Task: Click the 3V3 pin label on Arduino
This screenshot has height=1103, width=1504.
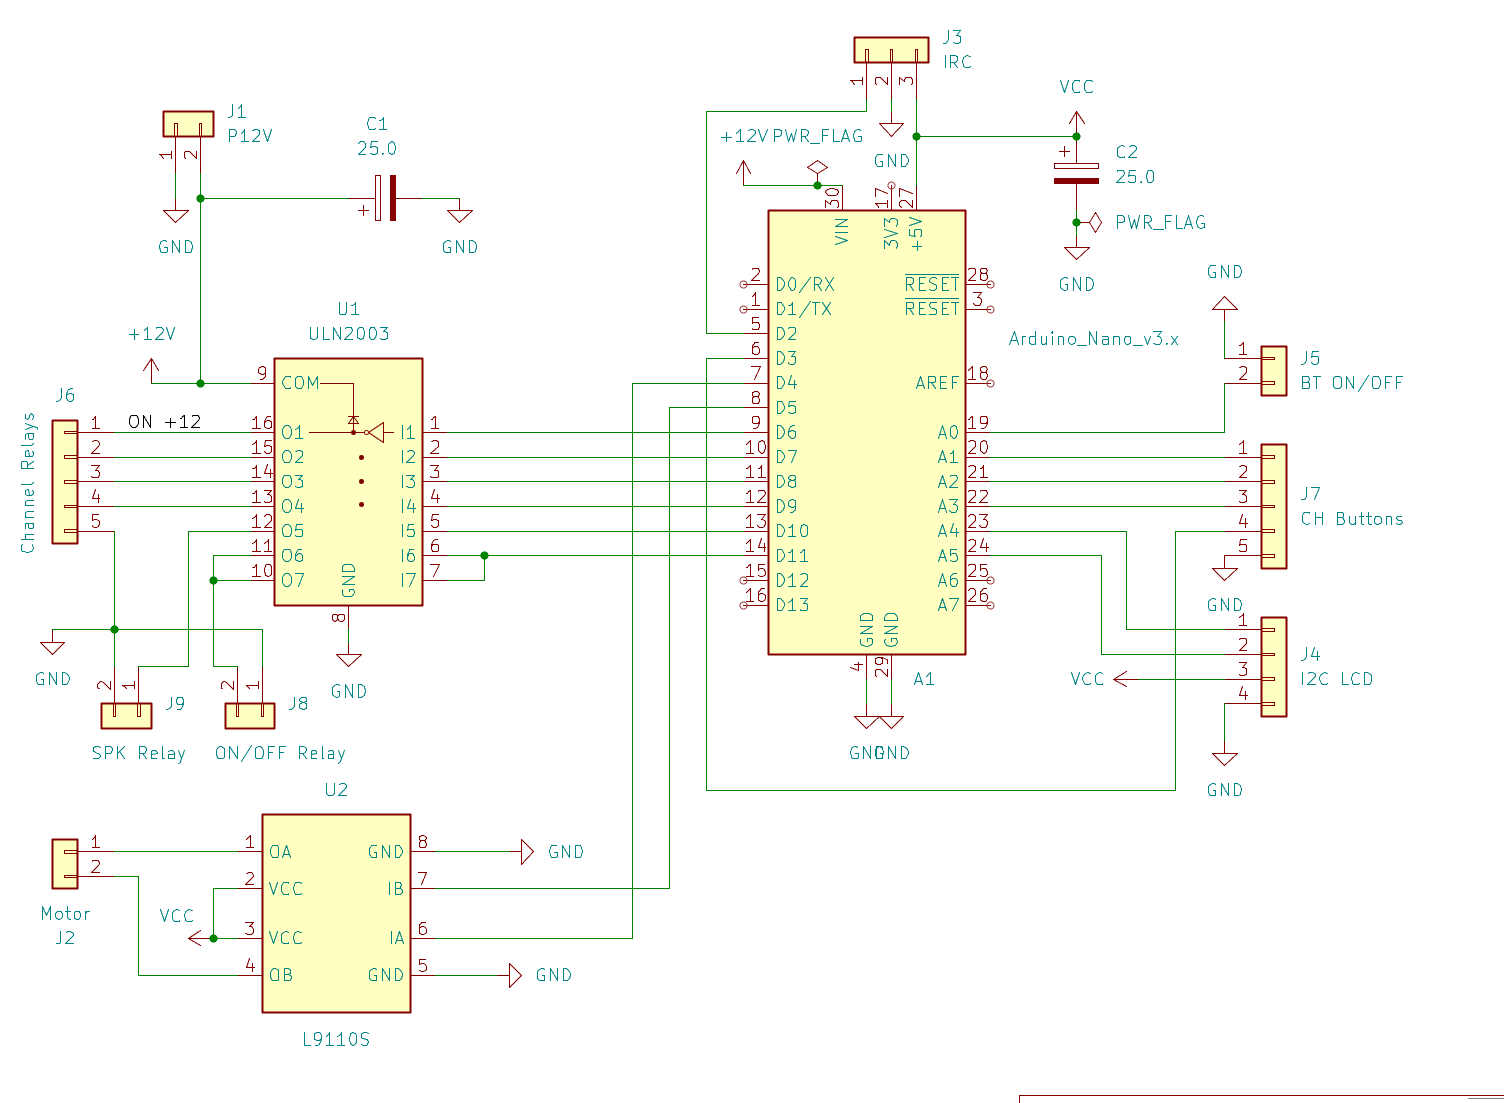Action: (x=891, y=232)
